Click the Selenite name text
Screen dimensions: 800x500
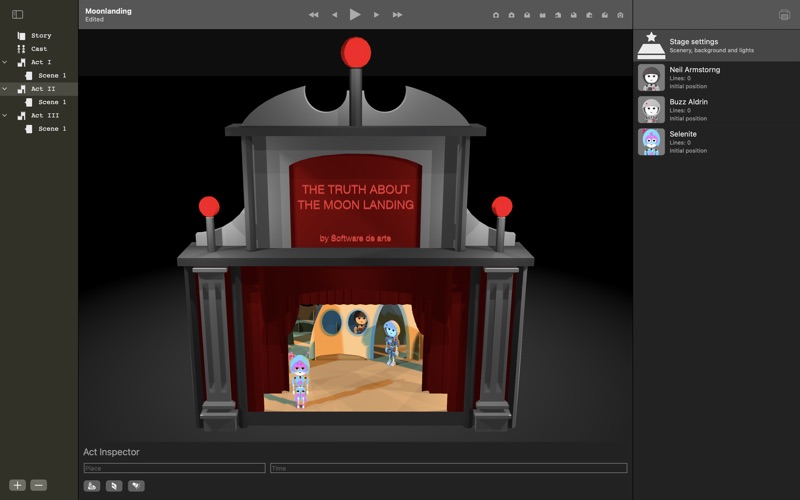[683, 134]
